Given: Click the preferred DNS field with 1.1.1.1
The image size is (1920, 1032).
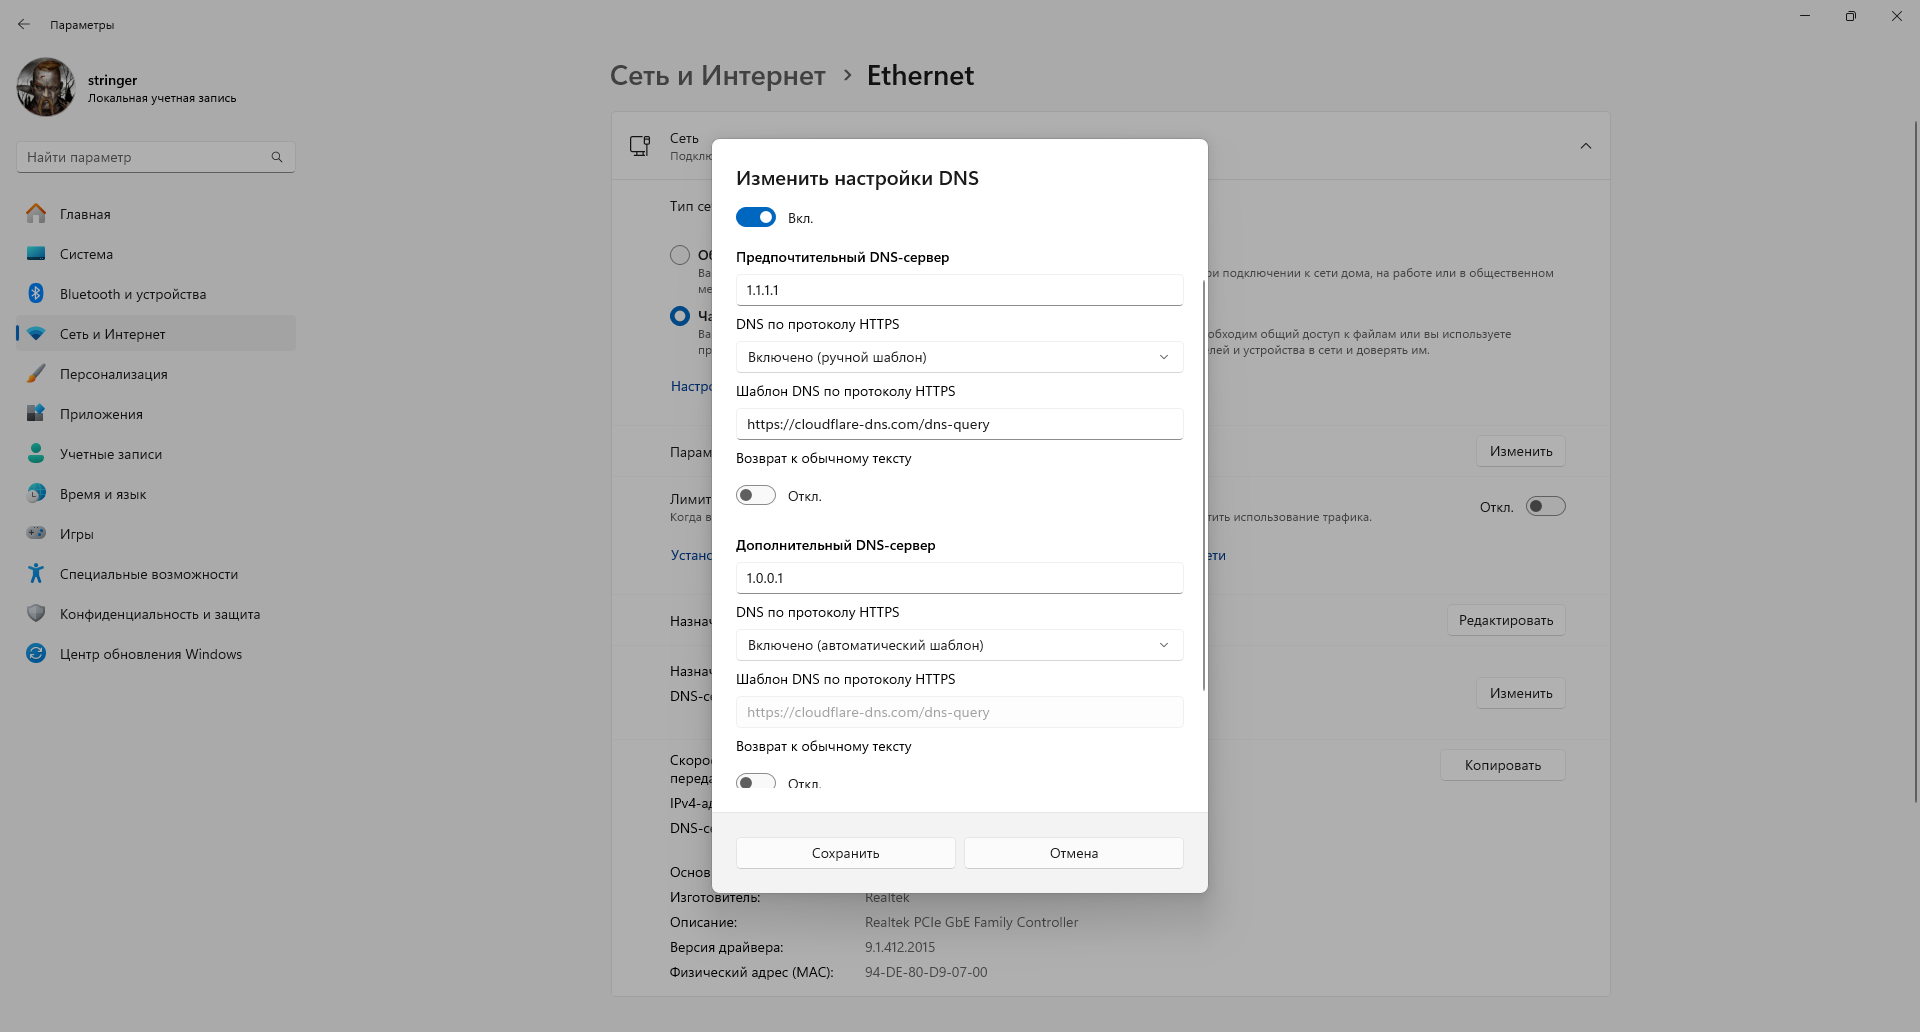Looking at the screenshot, I should click(959, 290).
